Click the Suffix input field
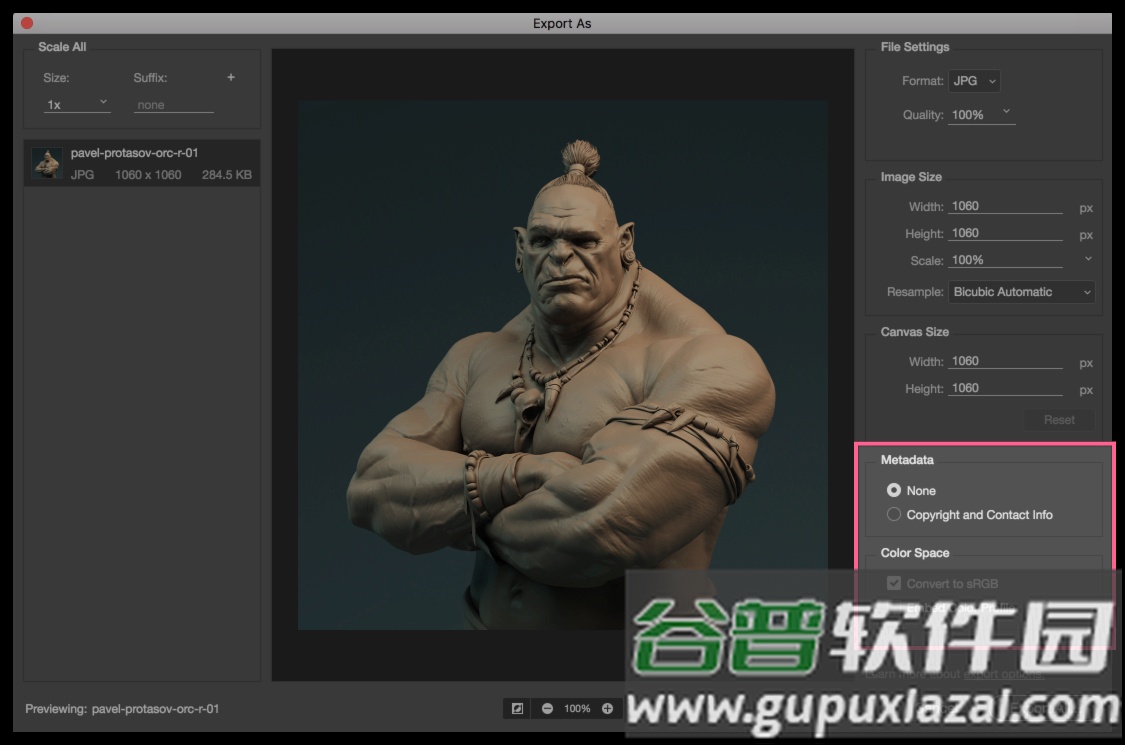1125x745 pixels. coord(174,105)
